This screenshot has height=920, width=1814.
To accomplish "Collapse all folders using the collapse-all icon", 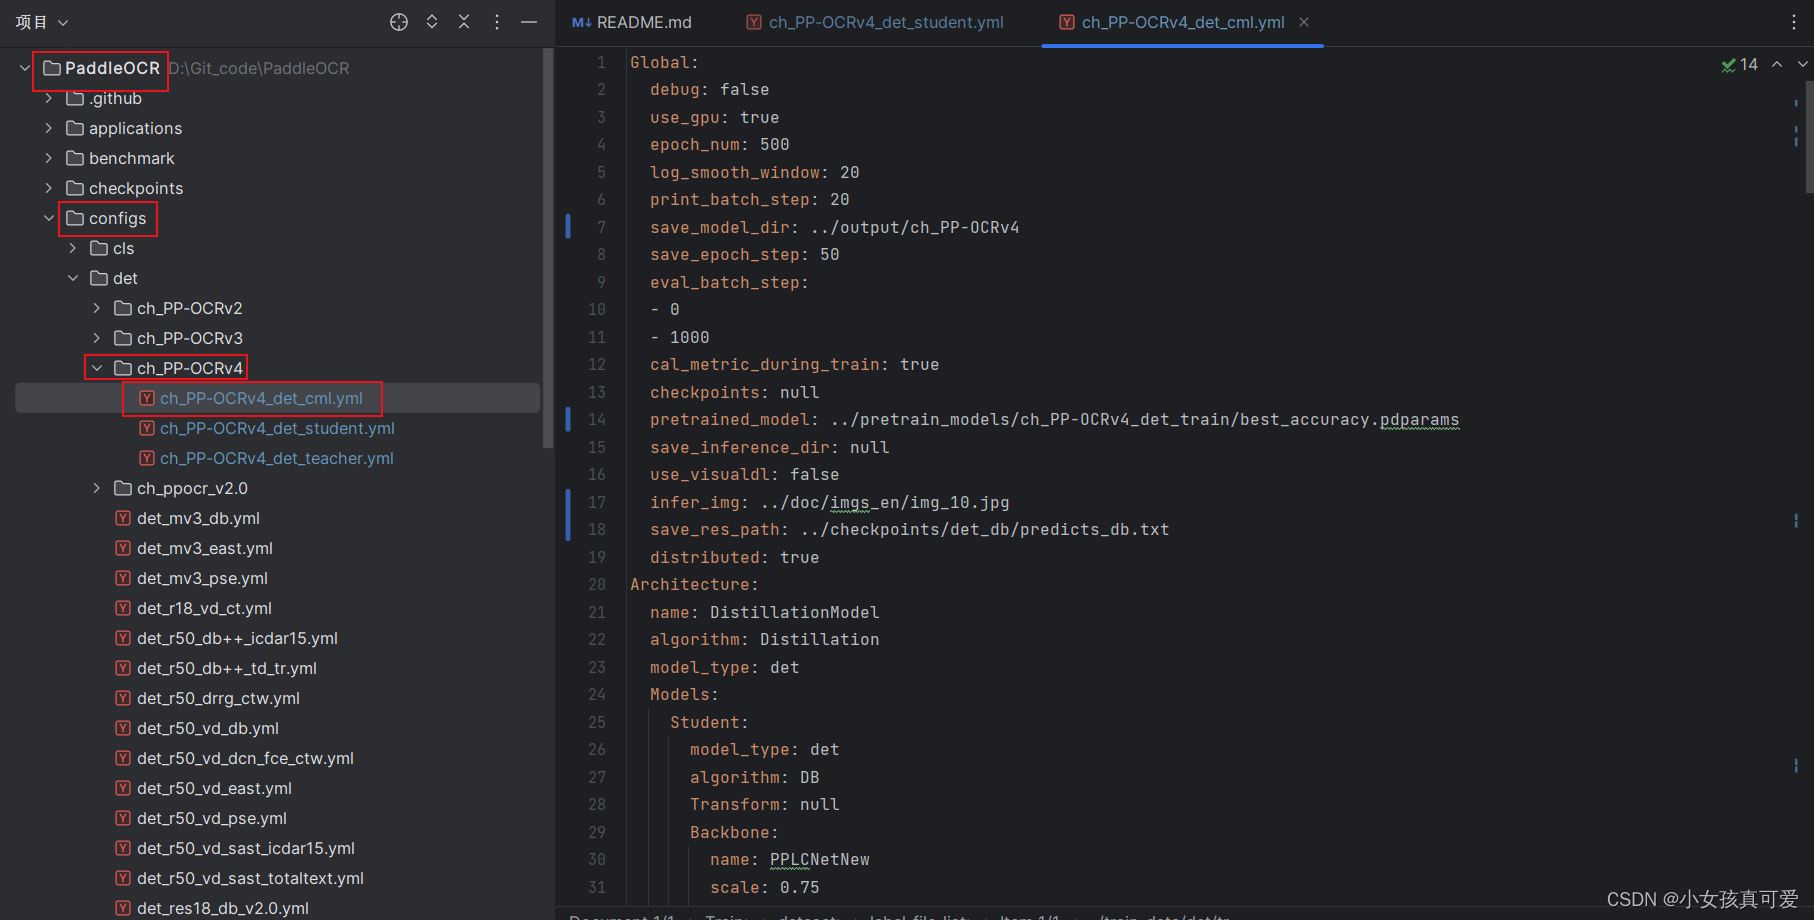I will tap(463, 22).
